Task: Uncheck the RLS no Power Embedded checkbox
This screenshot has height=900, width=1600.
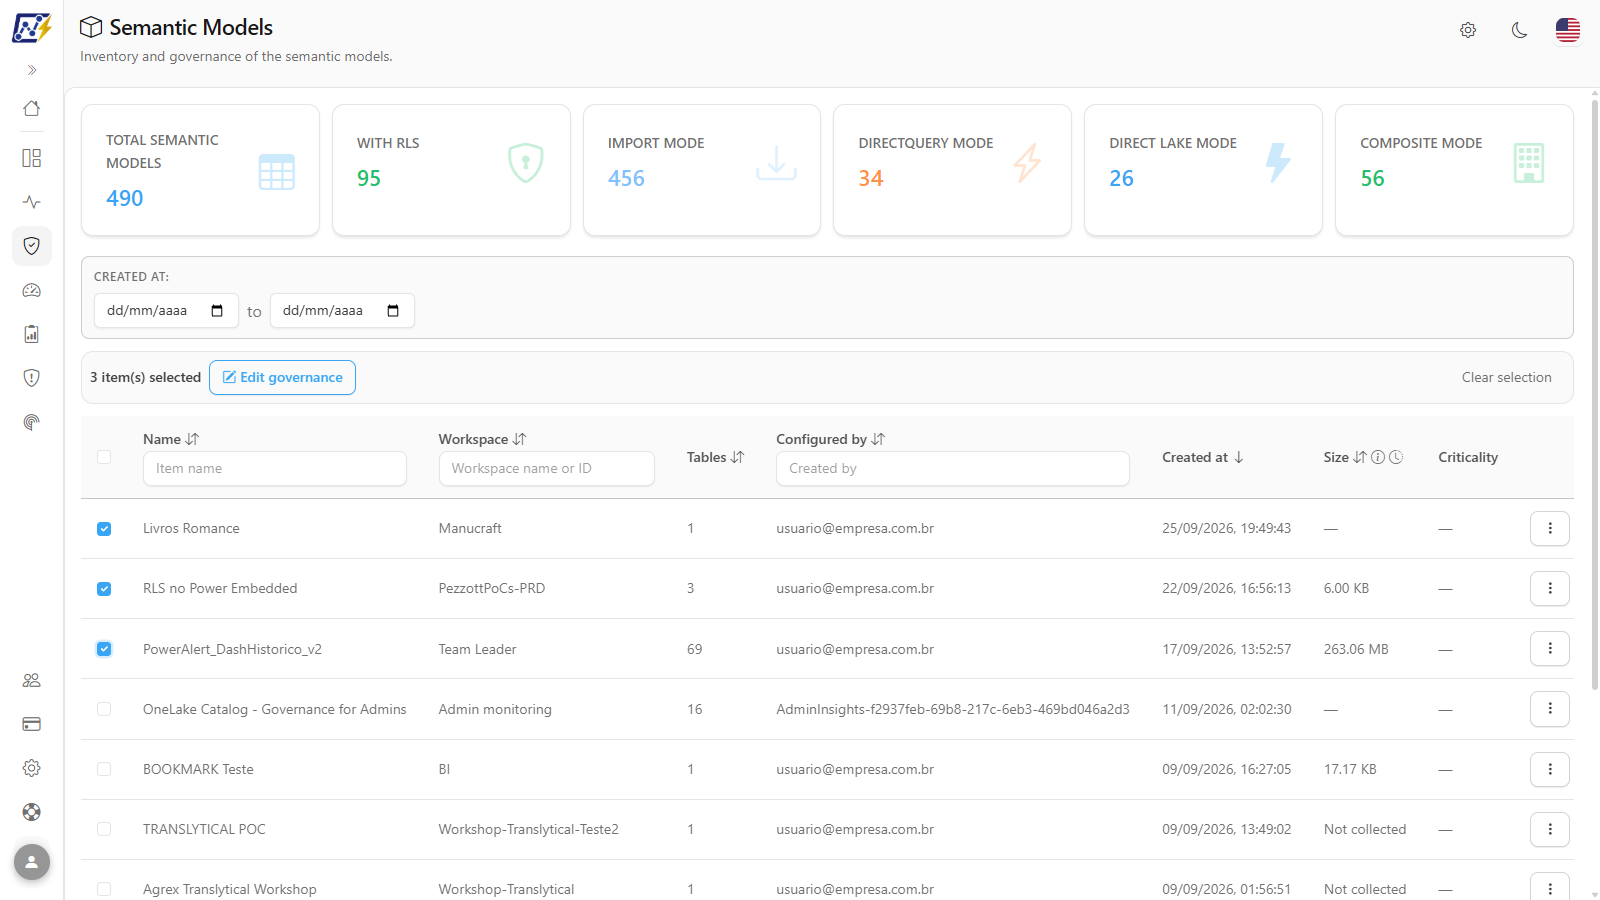Action: pyautogui.click(x=104, y=589)
